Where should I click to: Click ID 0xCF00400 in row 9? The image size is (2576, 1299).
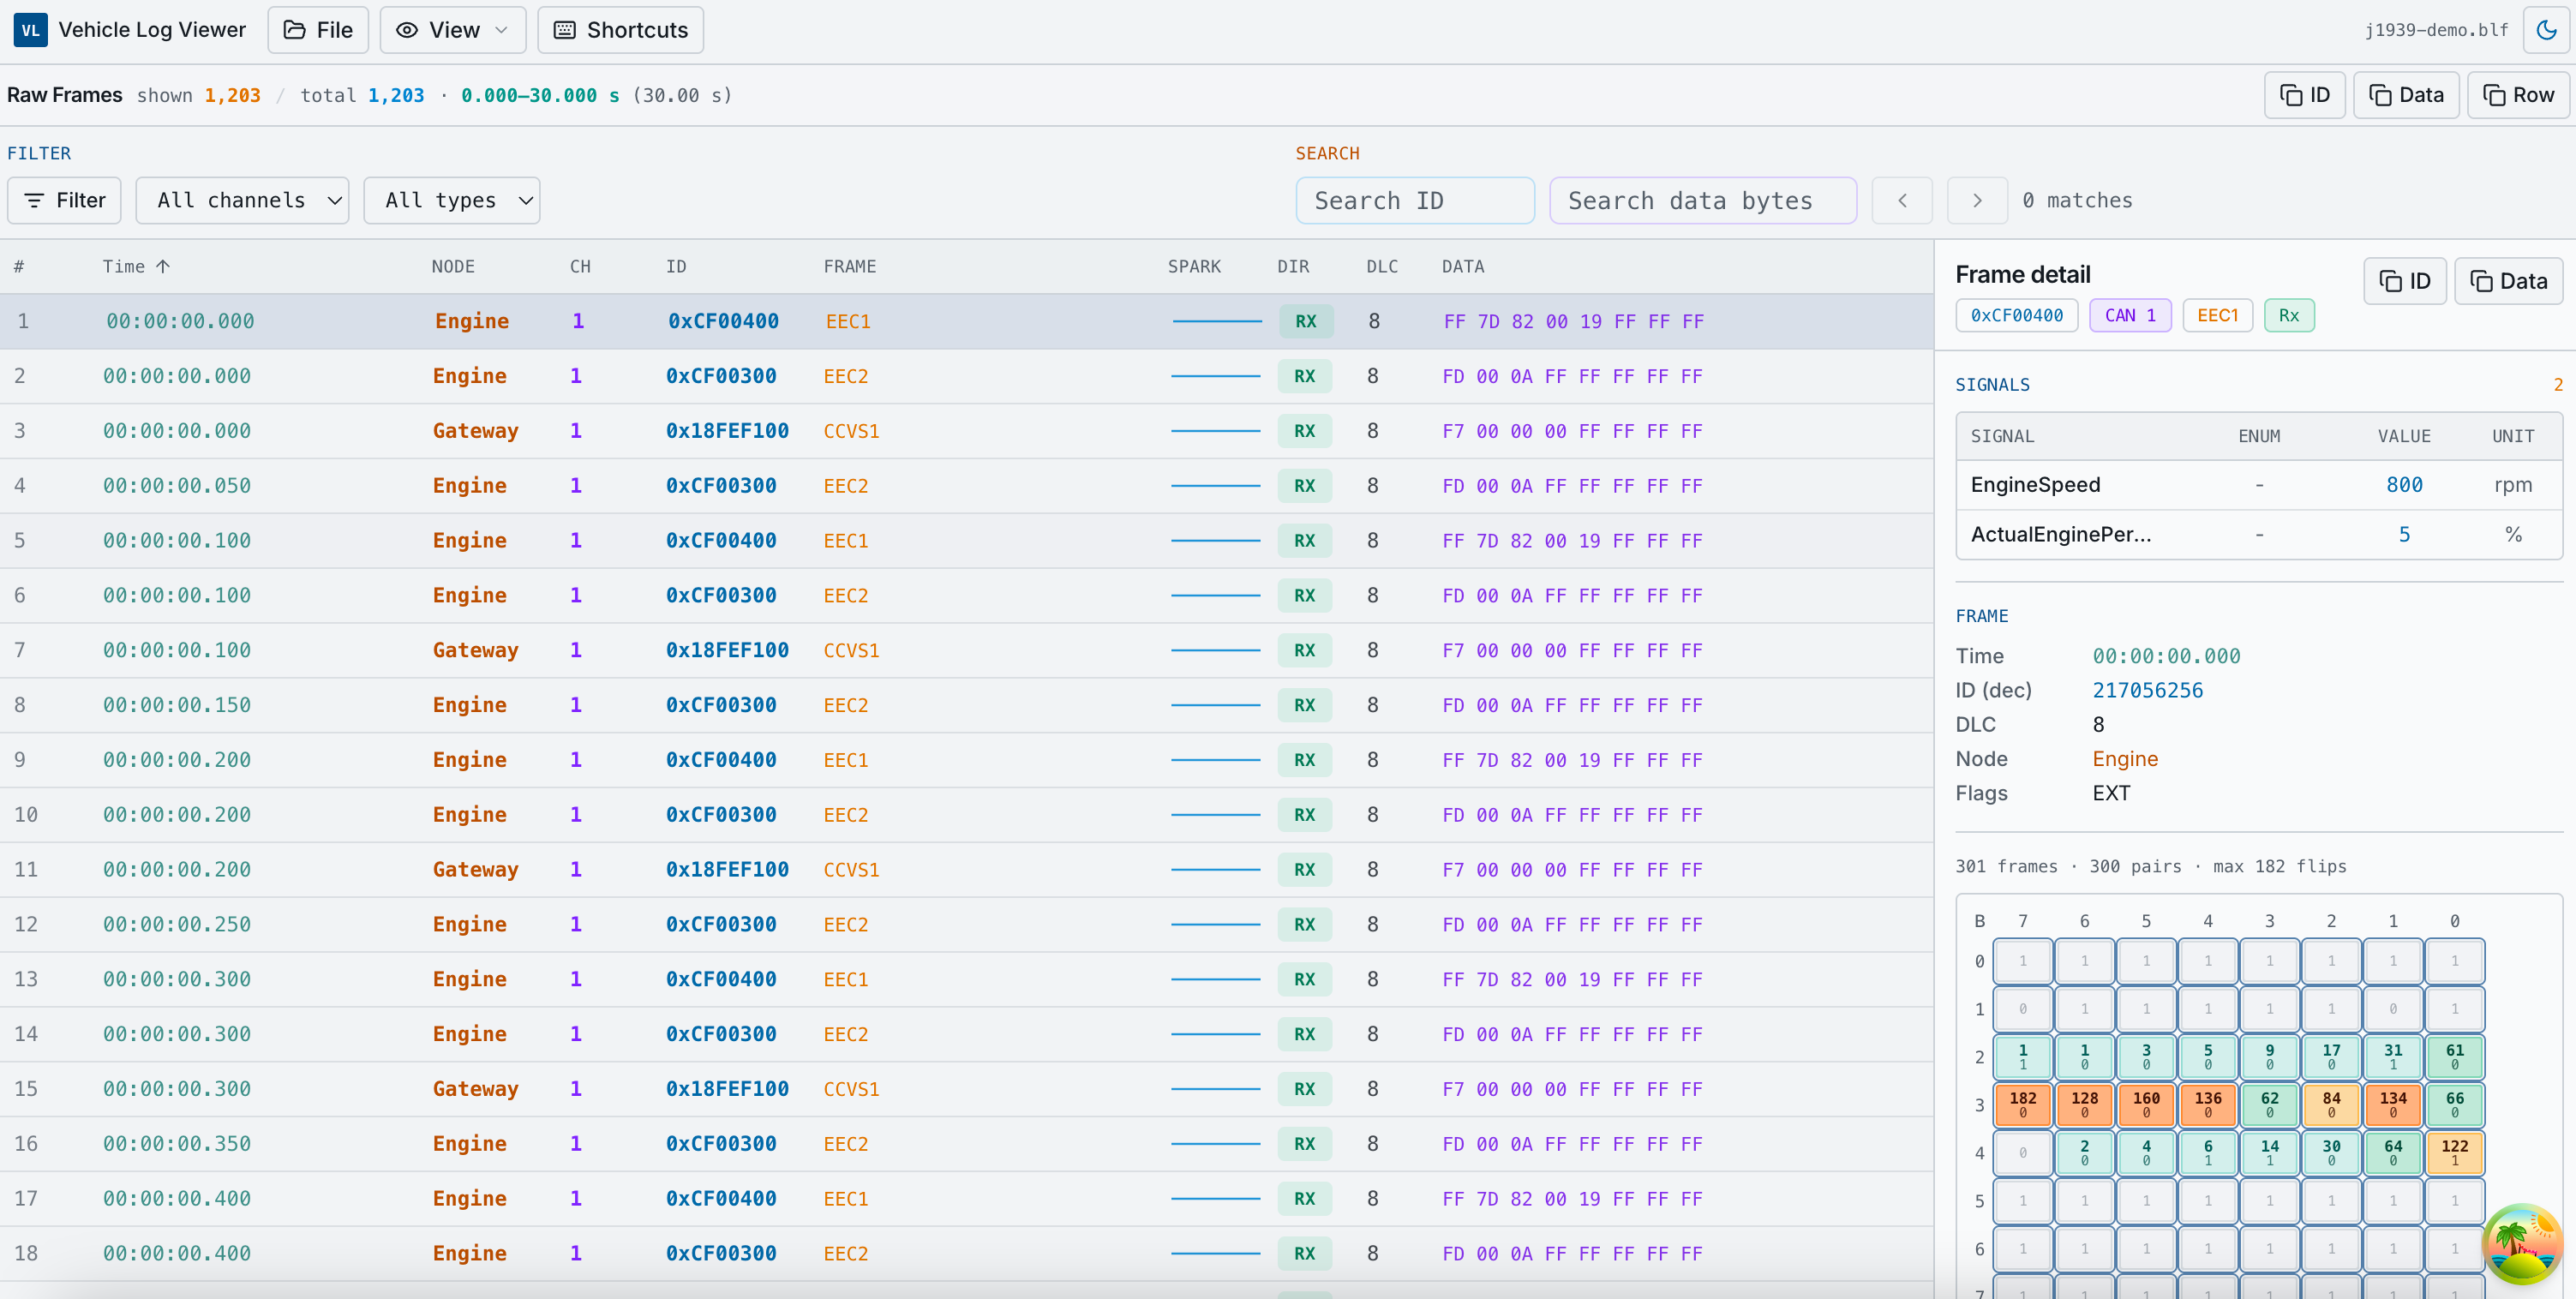(x=721, y=760)
